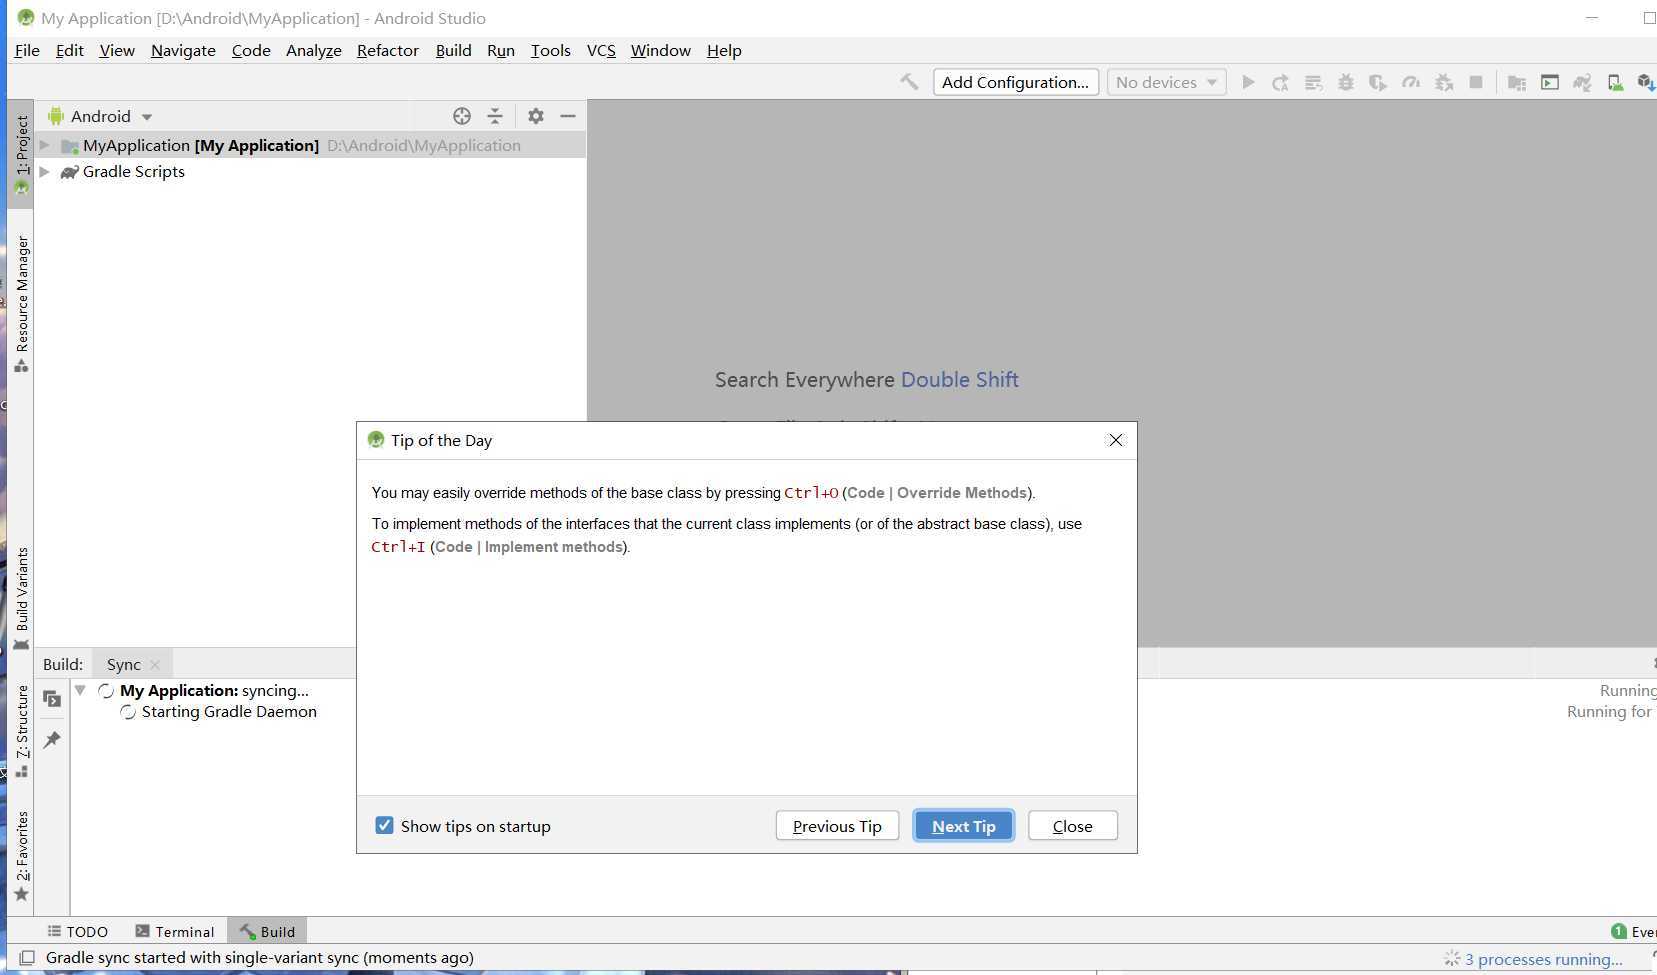The image size is (1657, 975).
Task: Open the Analyze menu
Action: [314, 50]
